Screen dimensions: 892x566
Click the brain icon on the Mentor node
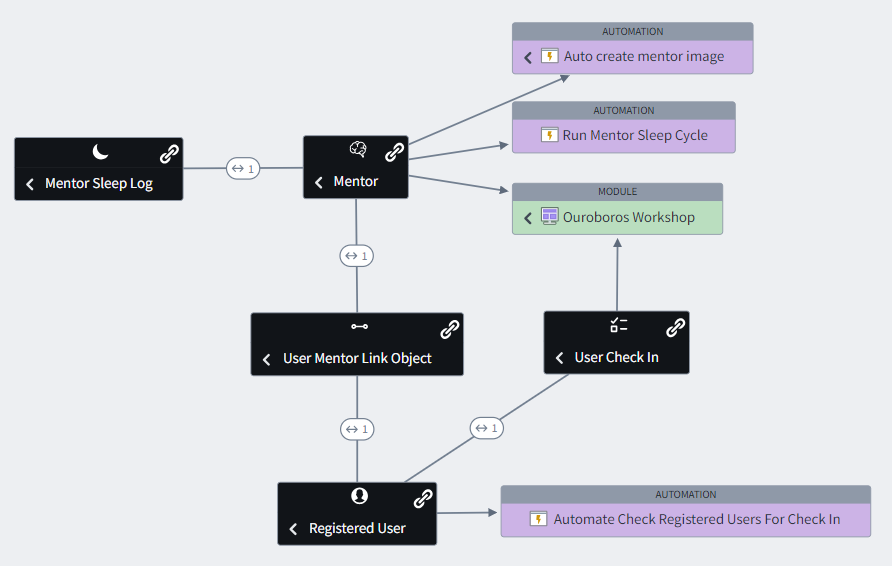358,150
